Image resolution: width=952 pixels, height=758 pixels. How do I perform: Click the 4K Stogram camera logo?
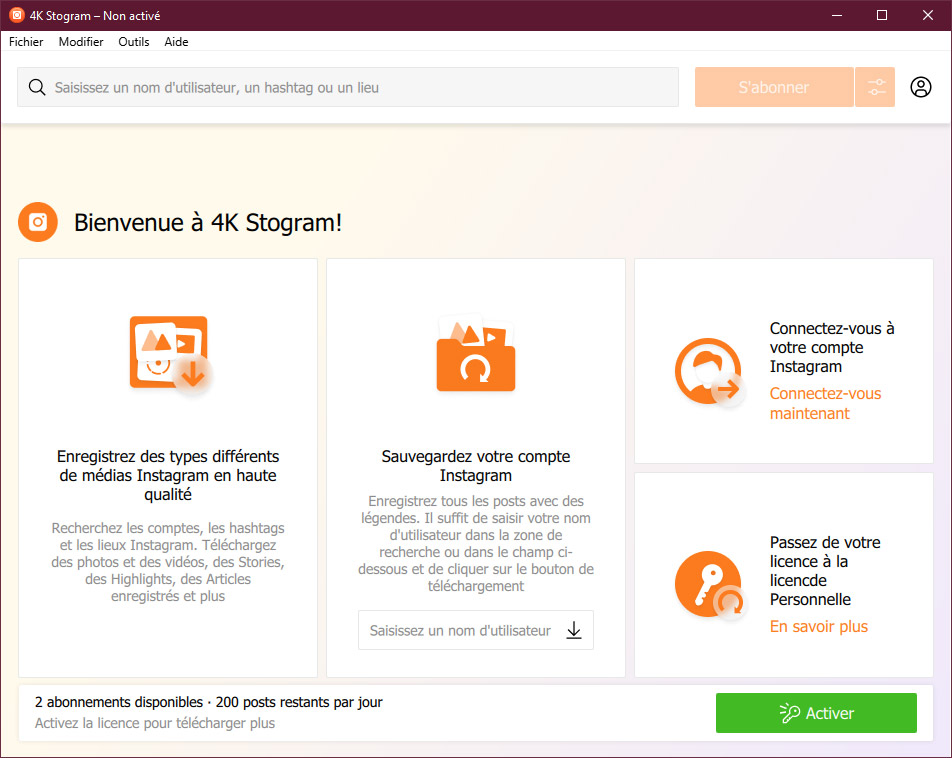pos(38,222)
